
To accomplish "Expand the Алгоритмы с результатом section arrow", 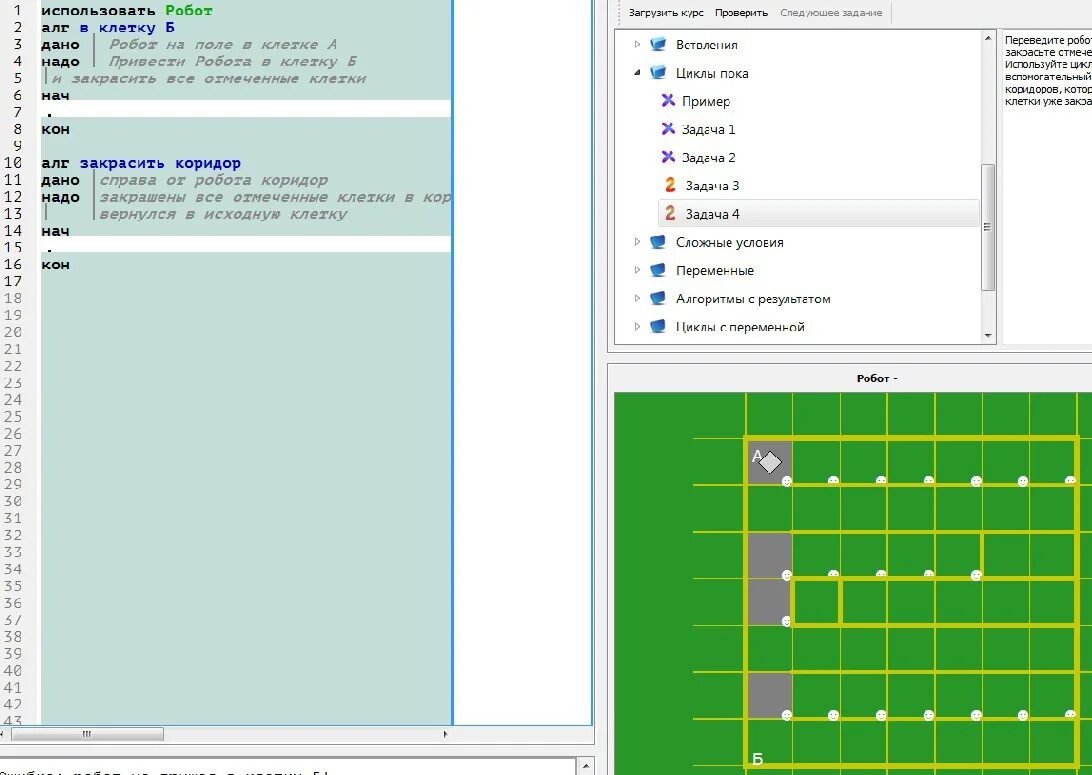I will coord(637,298).
